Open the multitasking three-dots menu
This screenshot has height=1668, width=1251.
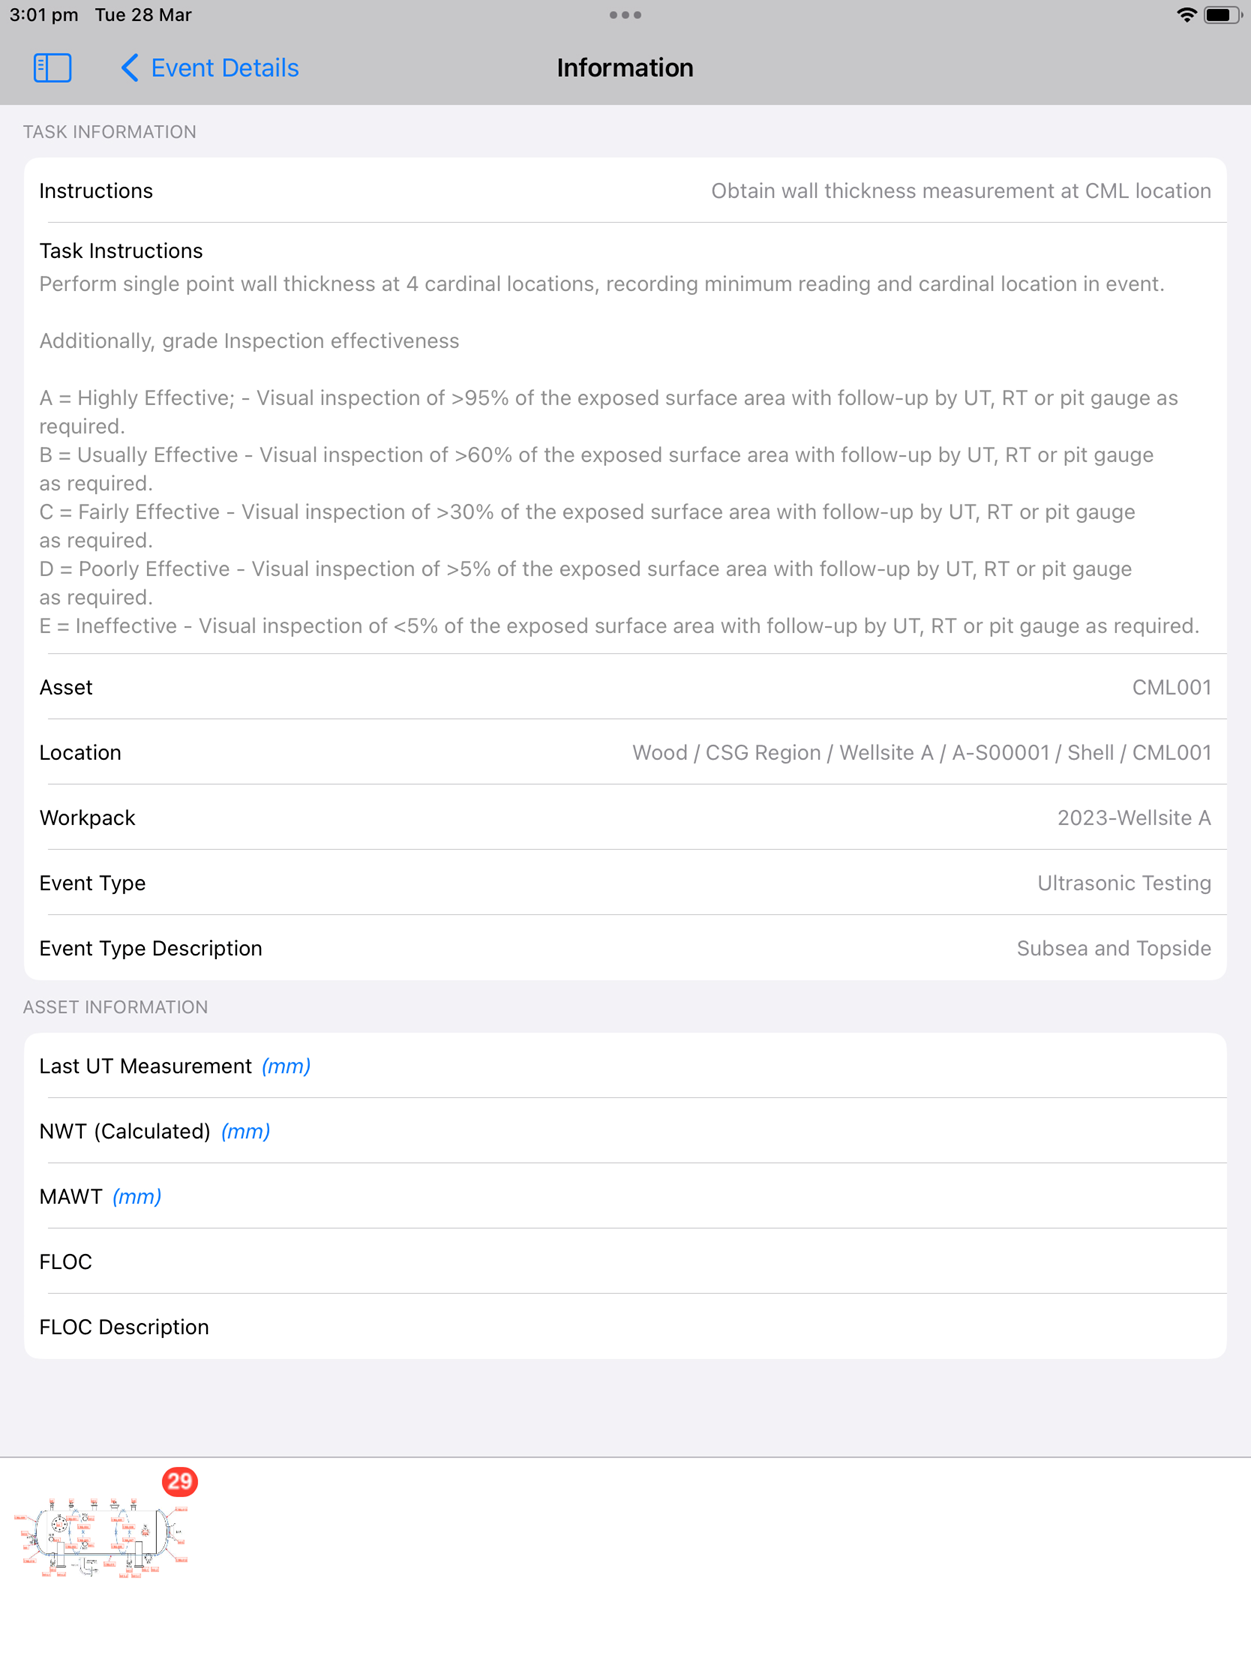pyautogui.click(x=625, y=15)
